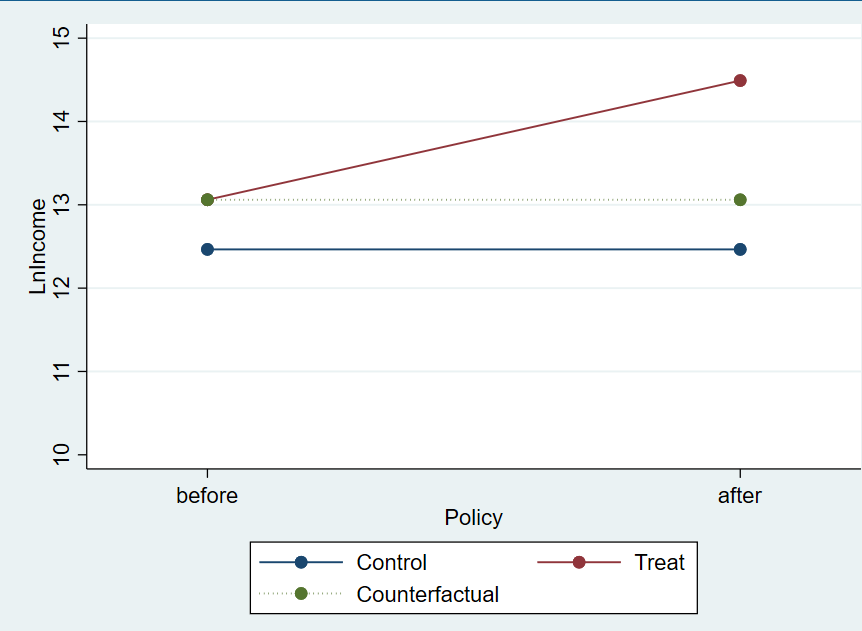Select the blue Control marker in legend
The width and height of the screenshot is (862, 631).
coord(301,563)
